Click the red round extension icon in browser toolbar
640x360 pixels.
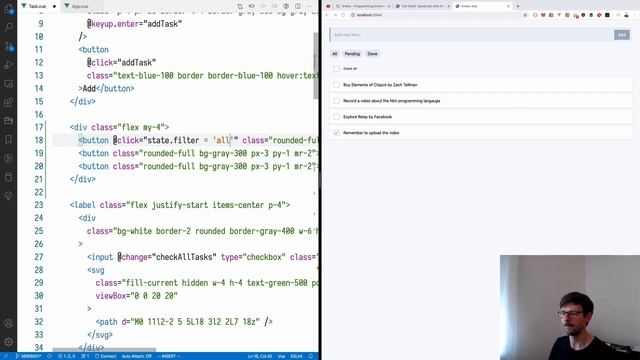(599, 15)
